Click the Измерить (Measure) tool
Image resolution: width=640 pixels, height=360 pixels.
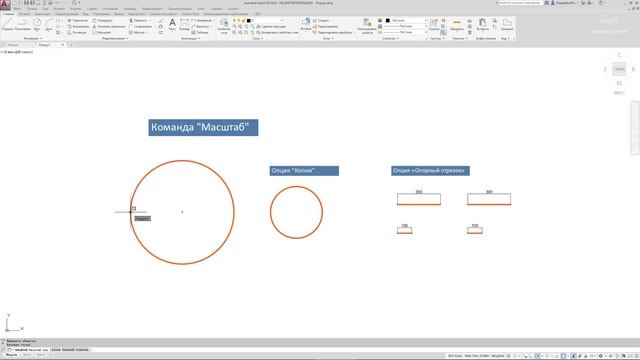457,24
